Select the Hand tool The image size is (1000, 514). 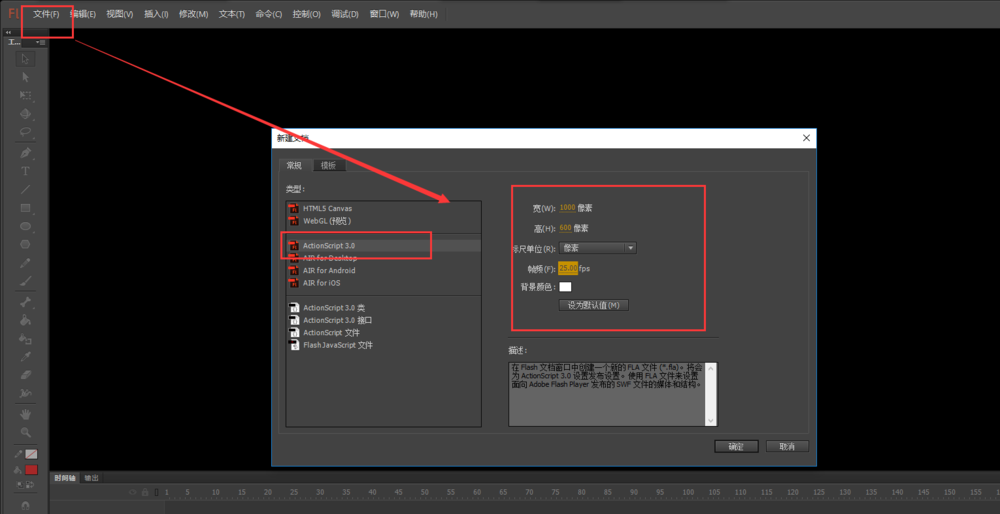[x=26, y=414]
